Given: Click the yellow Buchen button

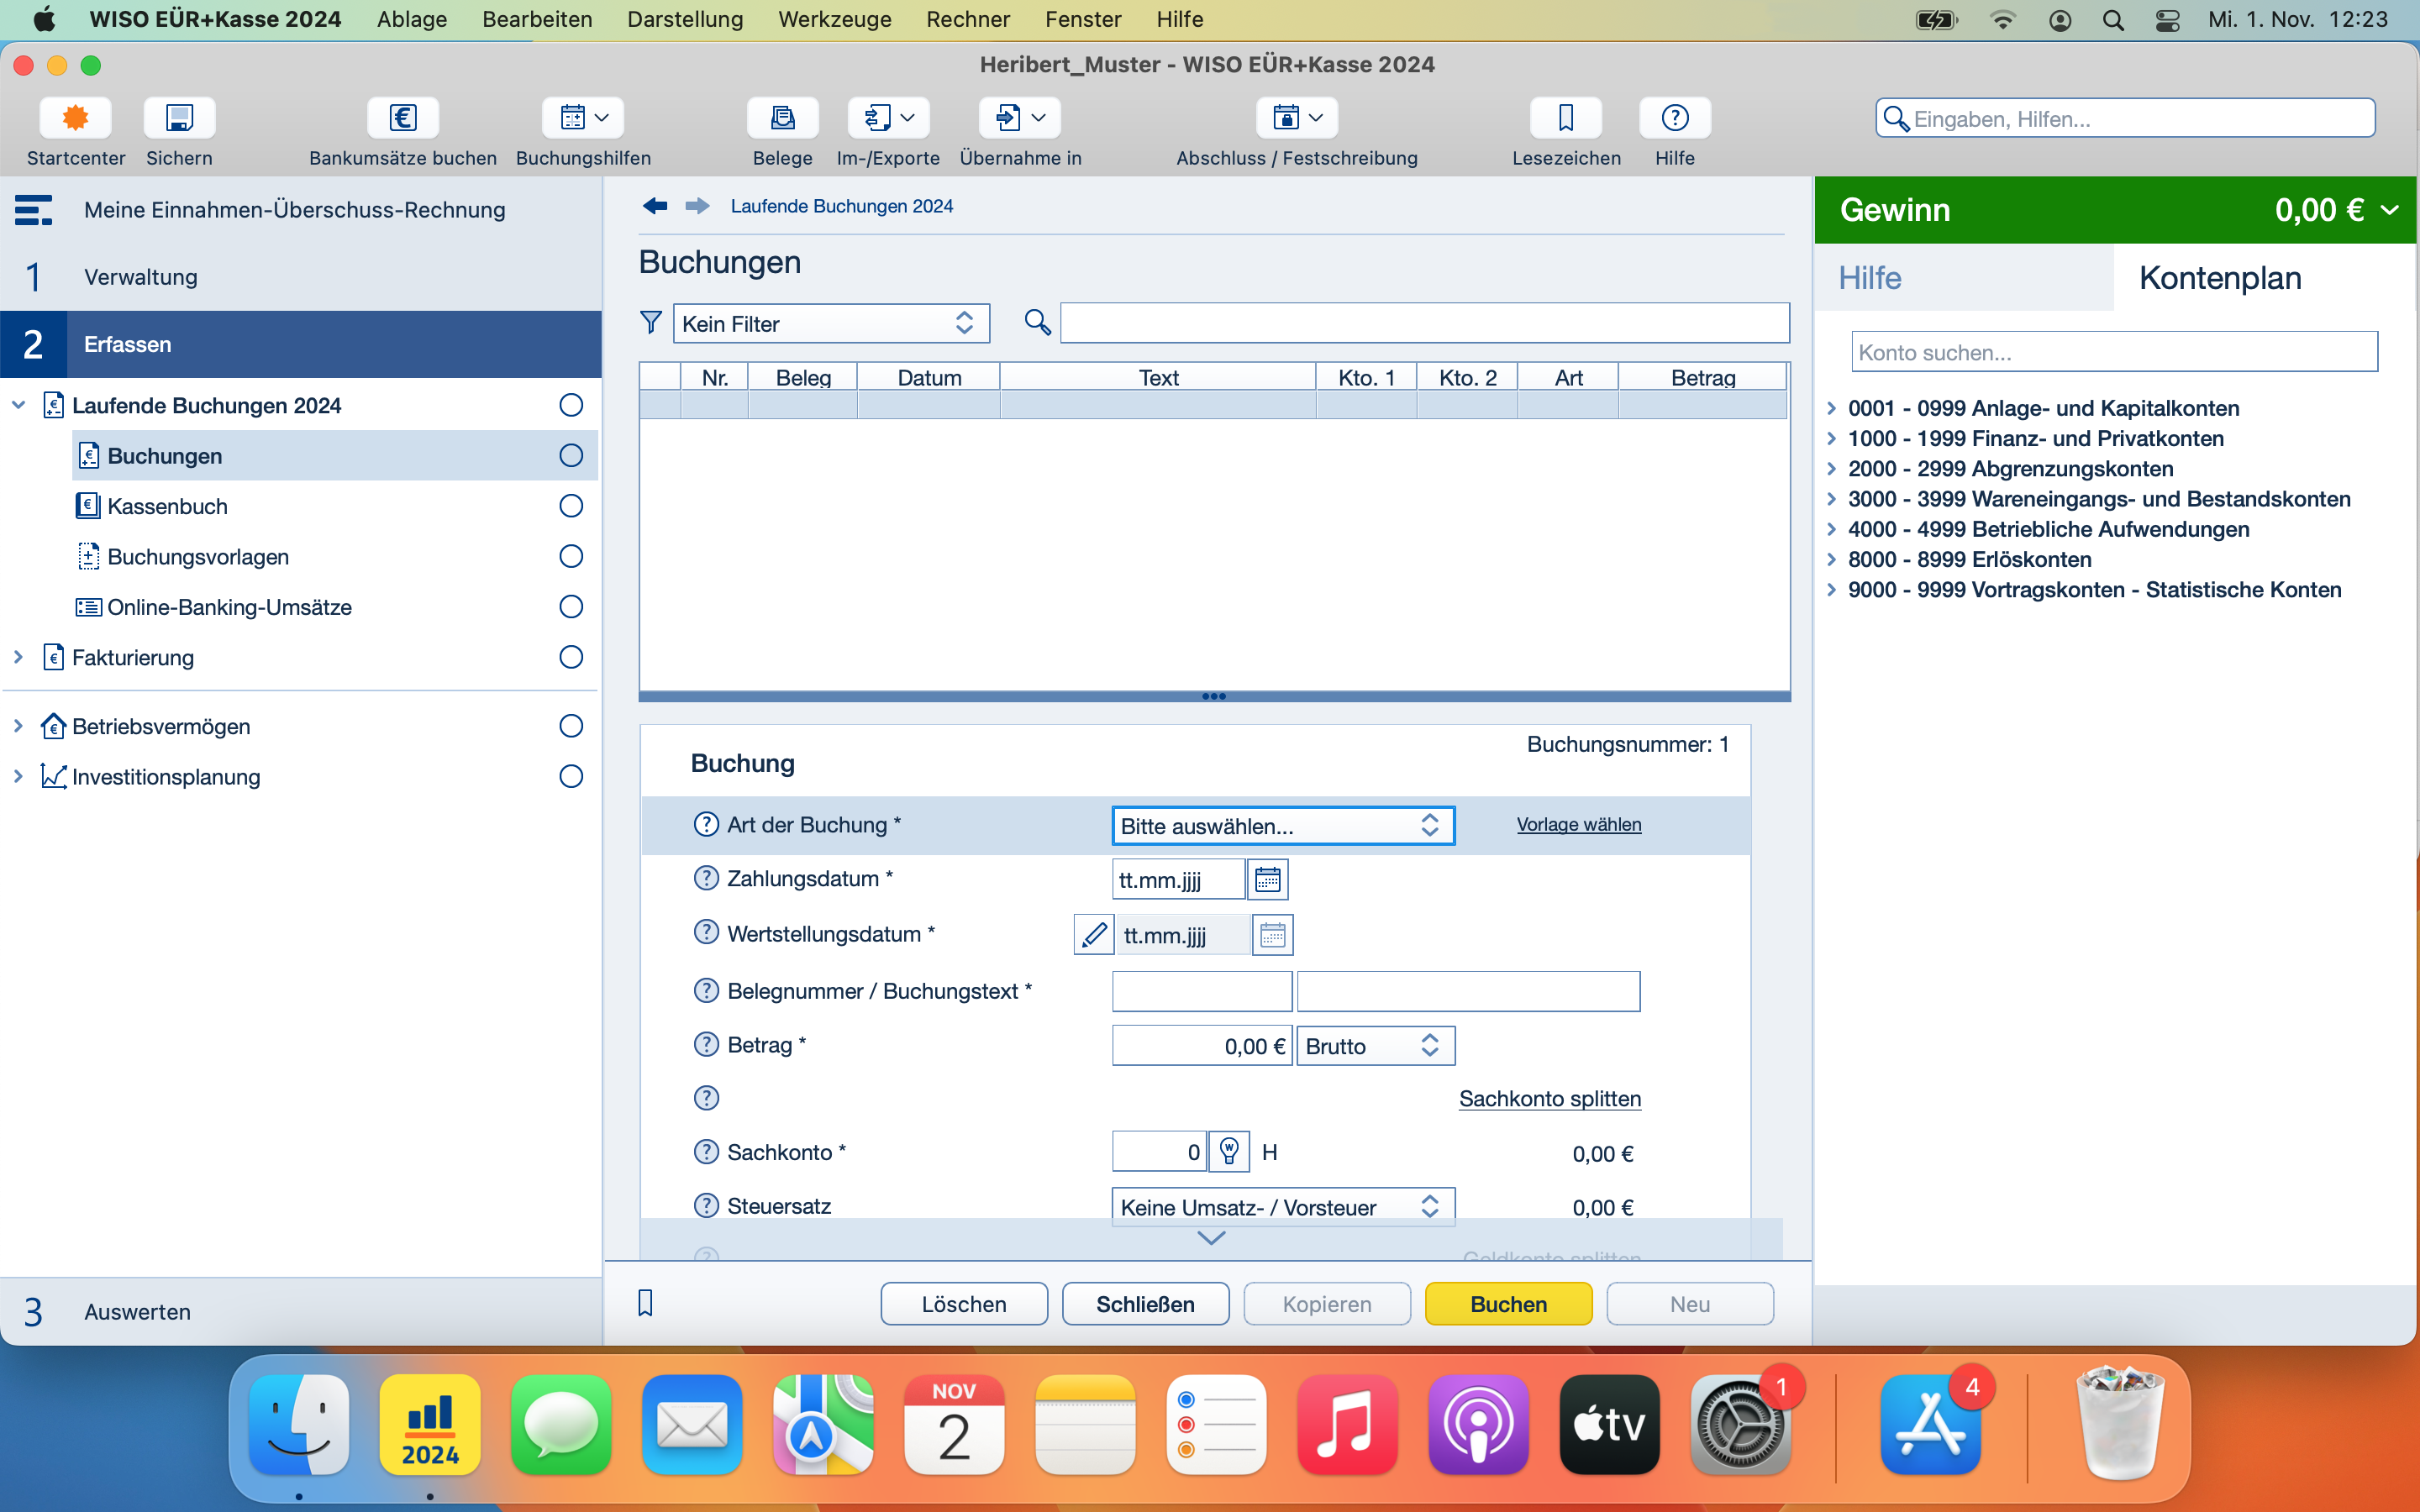Looking at the screenshot, I should pyautogui.click(x=1509, y=1304).
